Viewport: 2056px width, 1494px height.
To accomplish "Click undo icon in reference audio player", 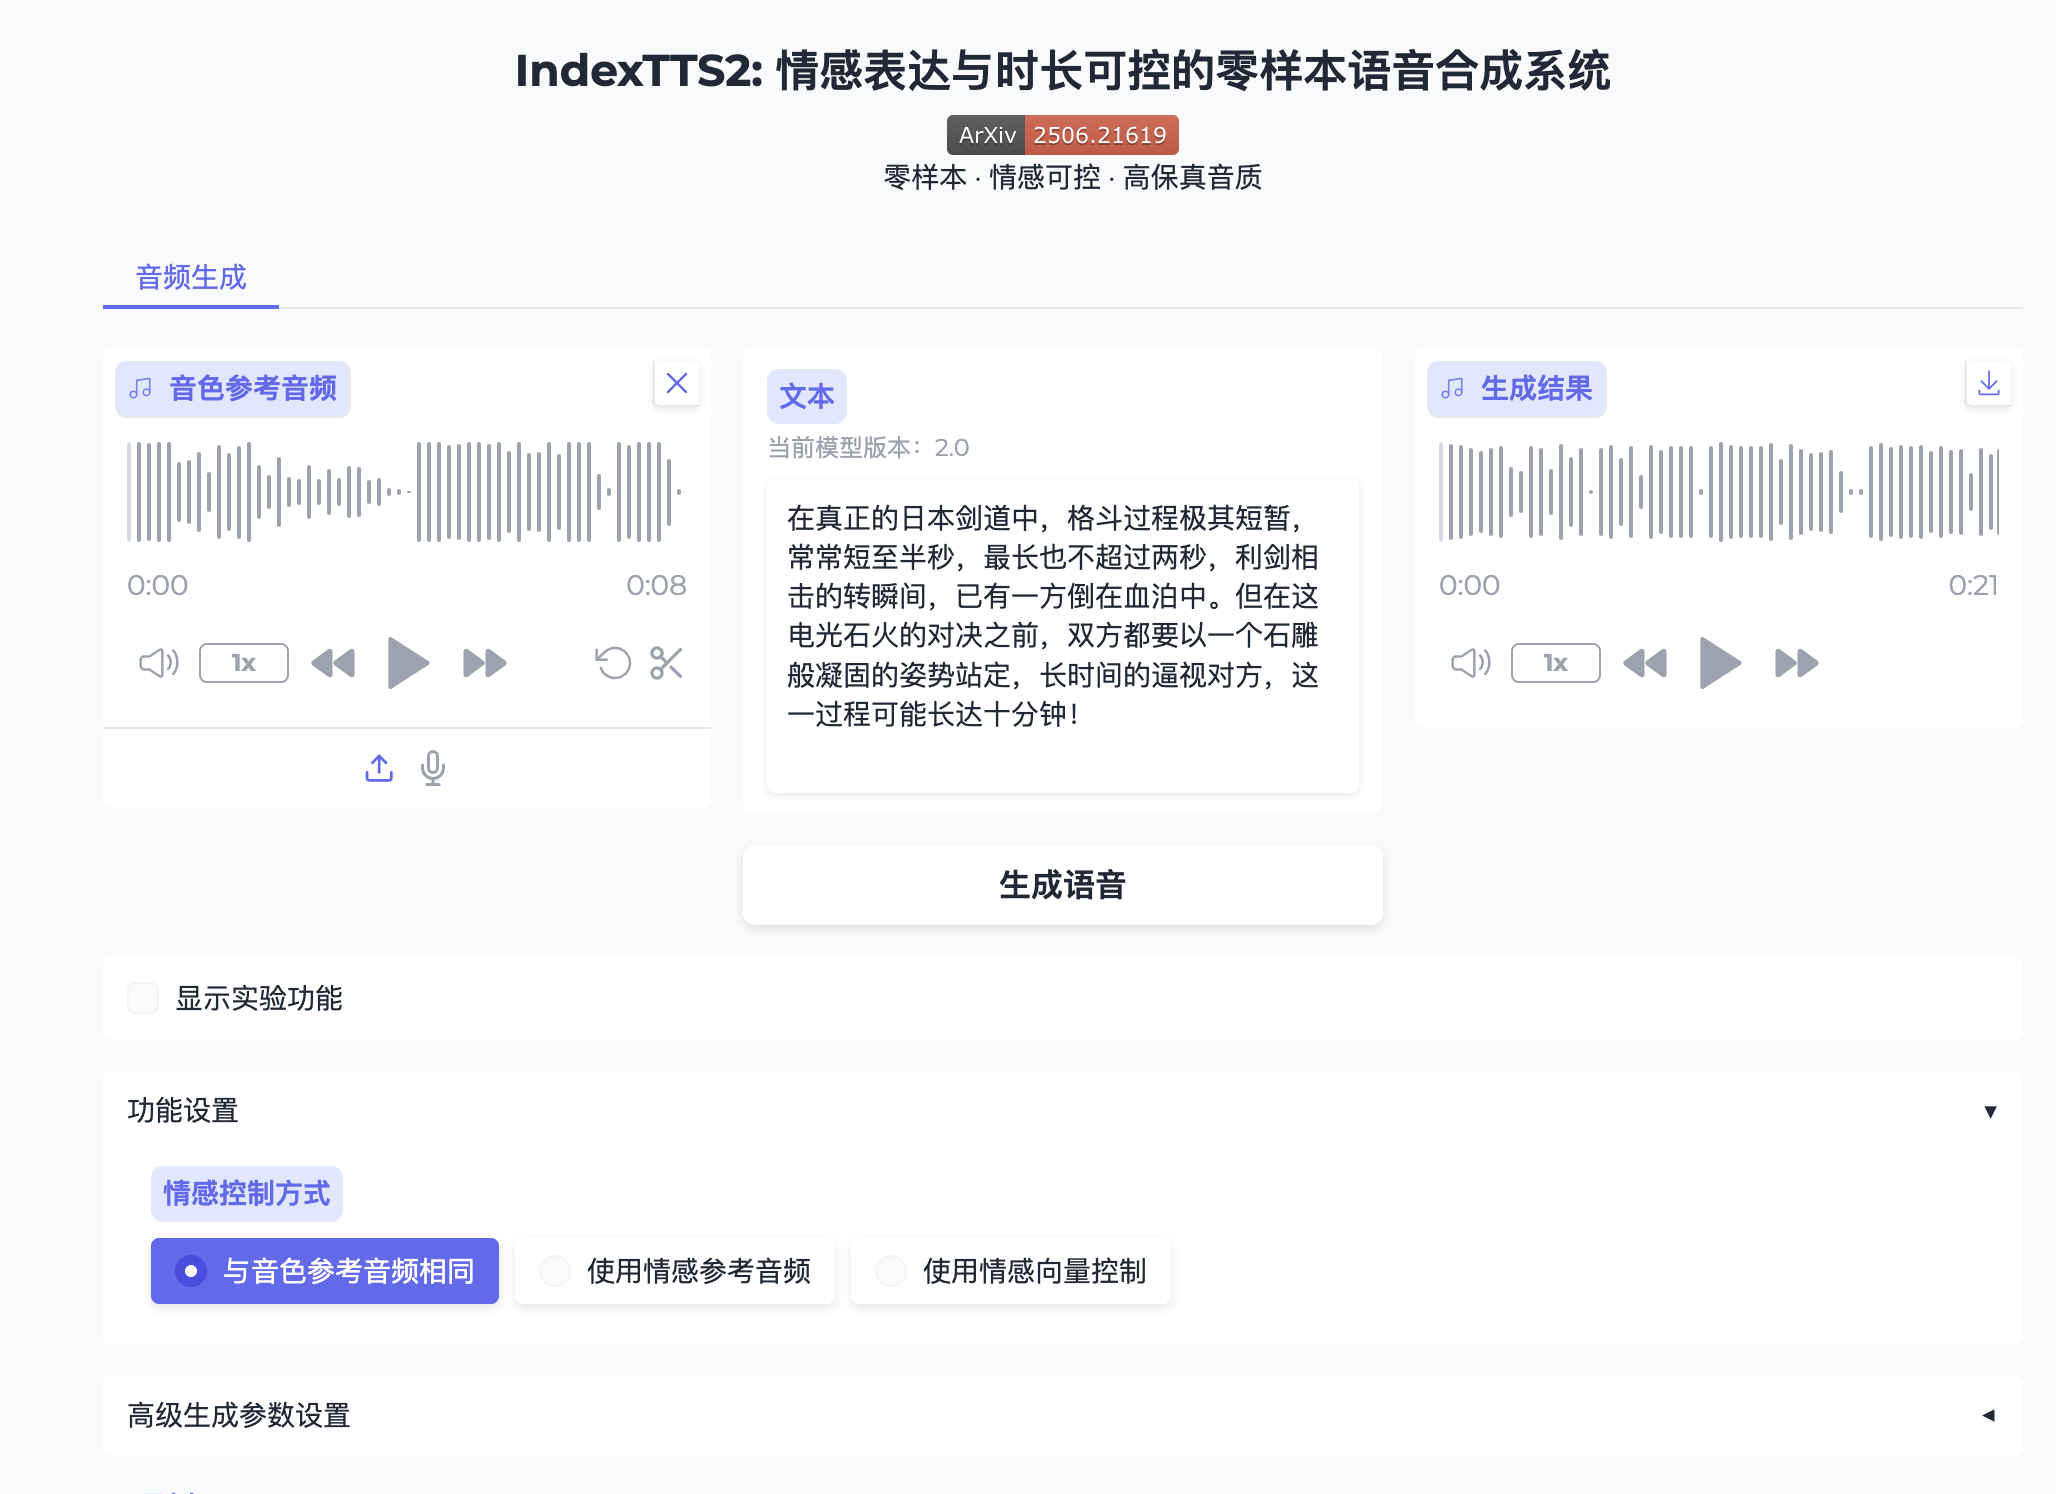I will (613, 663).
